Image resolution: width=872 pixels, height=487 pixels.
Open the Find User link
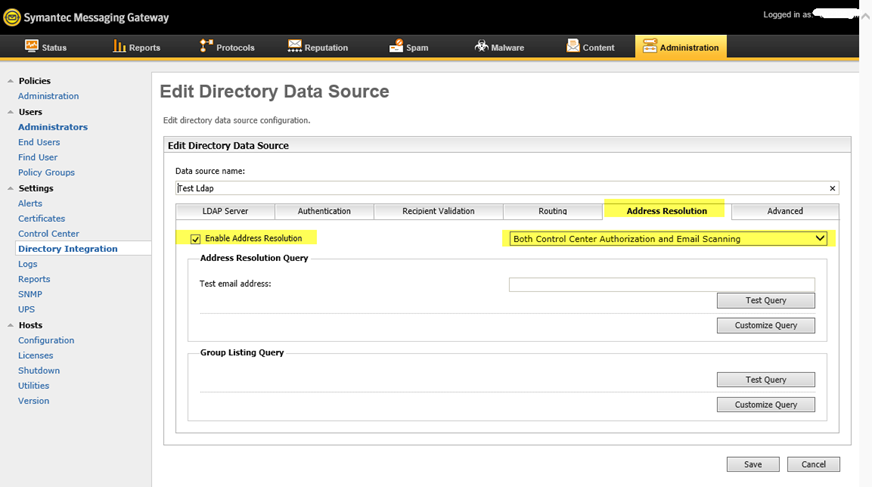(38, 157)
